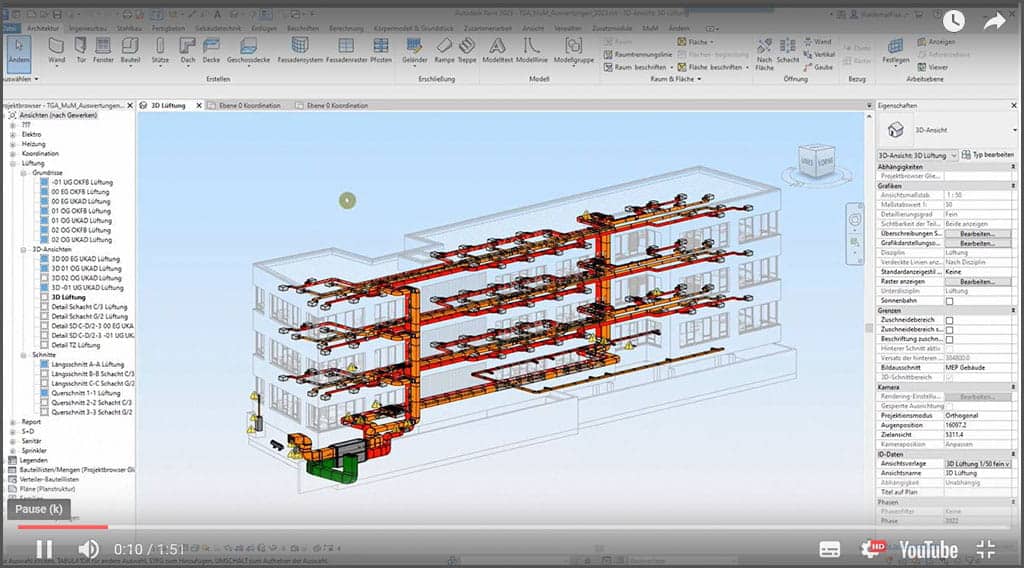Mute the video volume speaker
Image resolution: width=1024 pixels, height=568 pixels.
click(88, 549)
